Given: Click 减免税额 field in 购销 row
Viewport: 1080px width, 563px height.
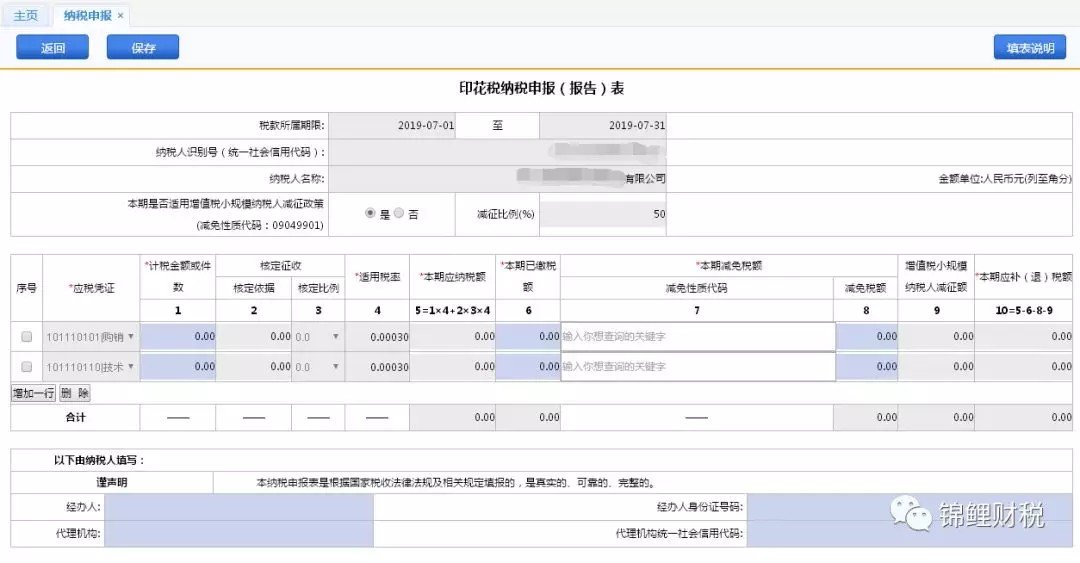Looking at the screenshot, I should coord(866,336).
